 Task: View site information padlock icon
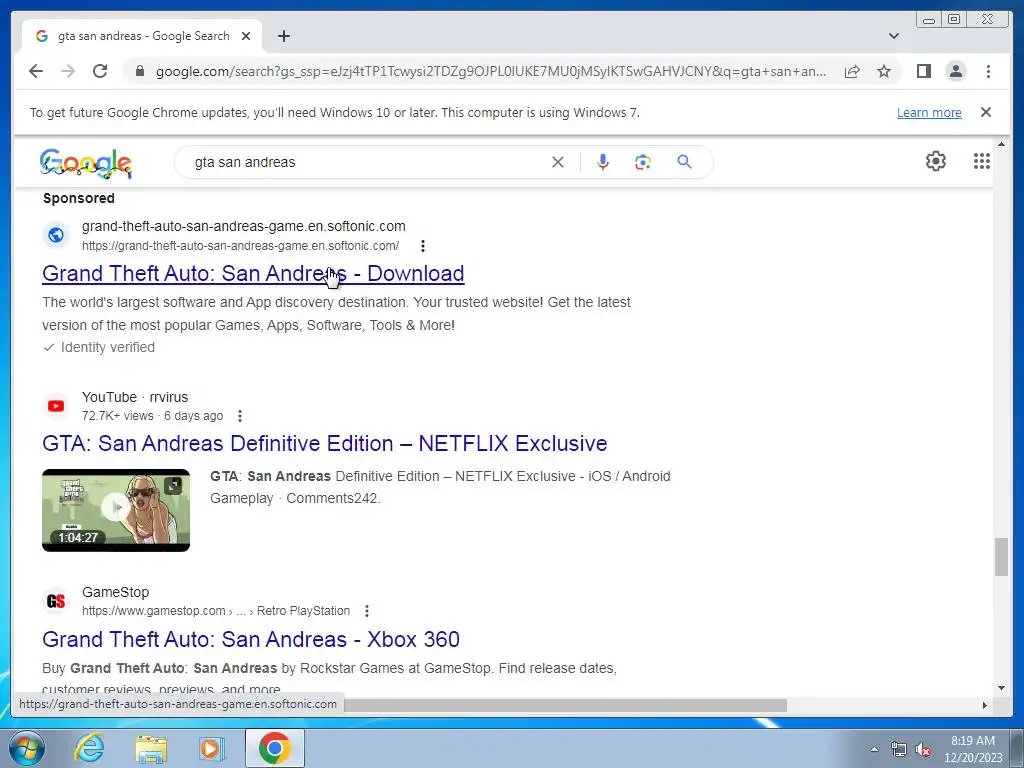139,71
